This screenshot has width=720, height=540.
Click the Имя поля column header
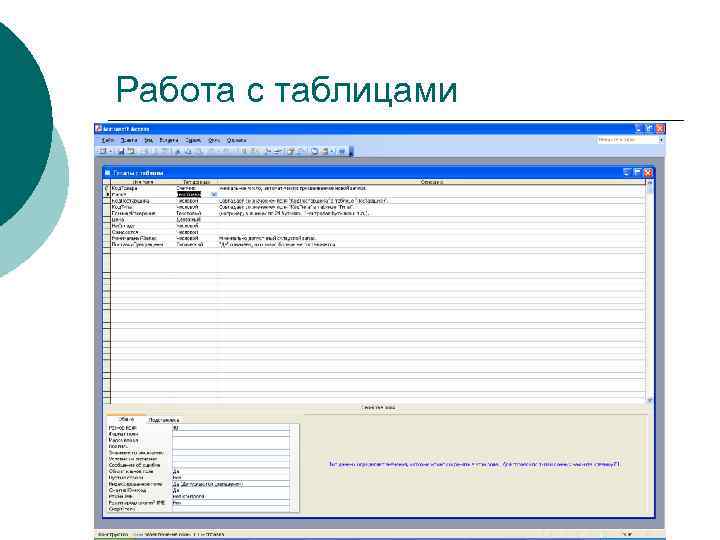[143, 182]
